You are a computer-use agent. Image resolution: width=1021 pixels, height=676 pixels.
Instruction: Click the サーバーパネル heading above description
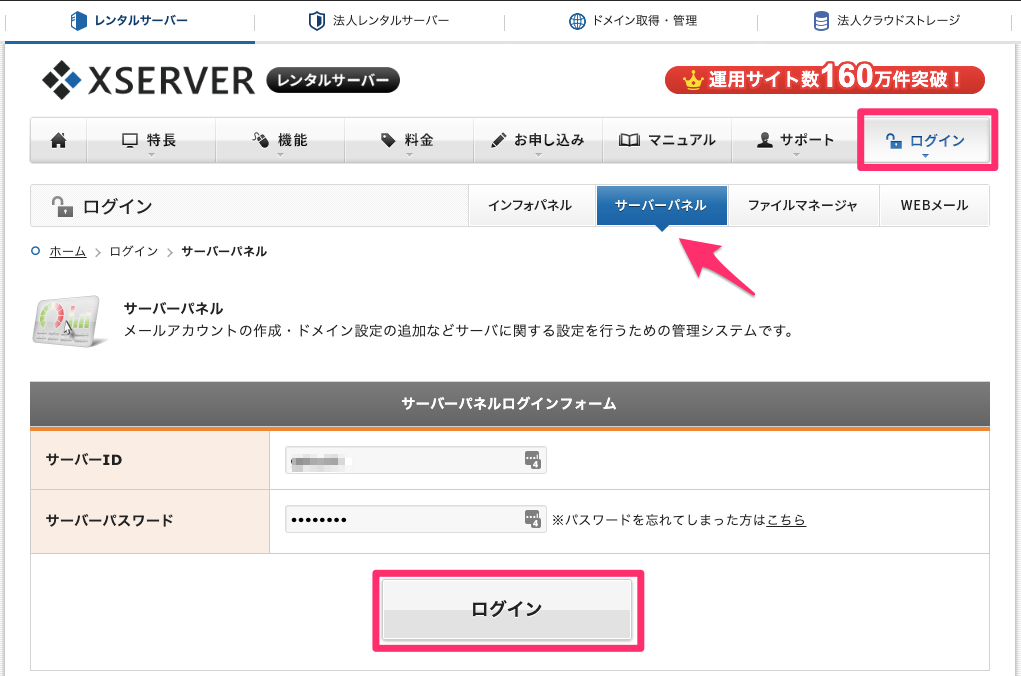[173, 308]
